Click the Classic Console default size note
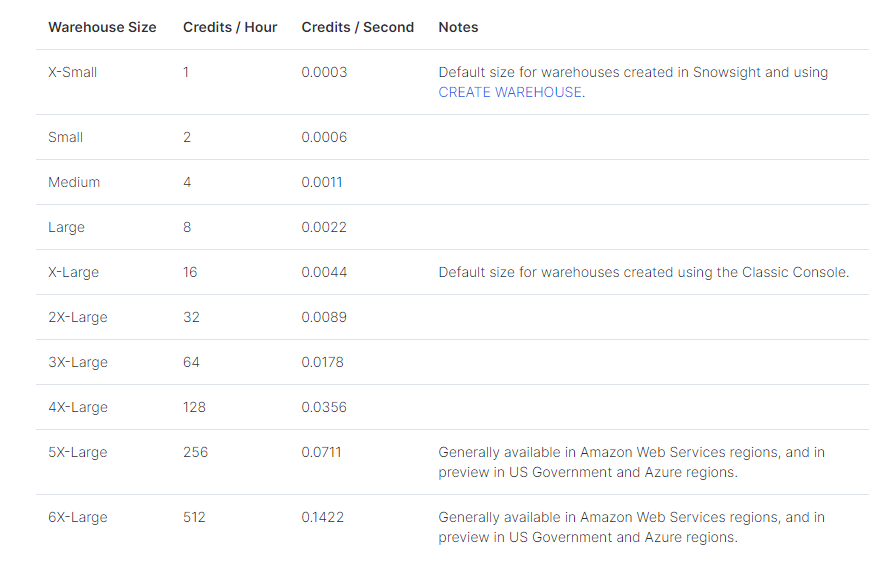The width and height of the screenshot is (892, 576). 643,272
